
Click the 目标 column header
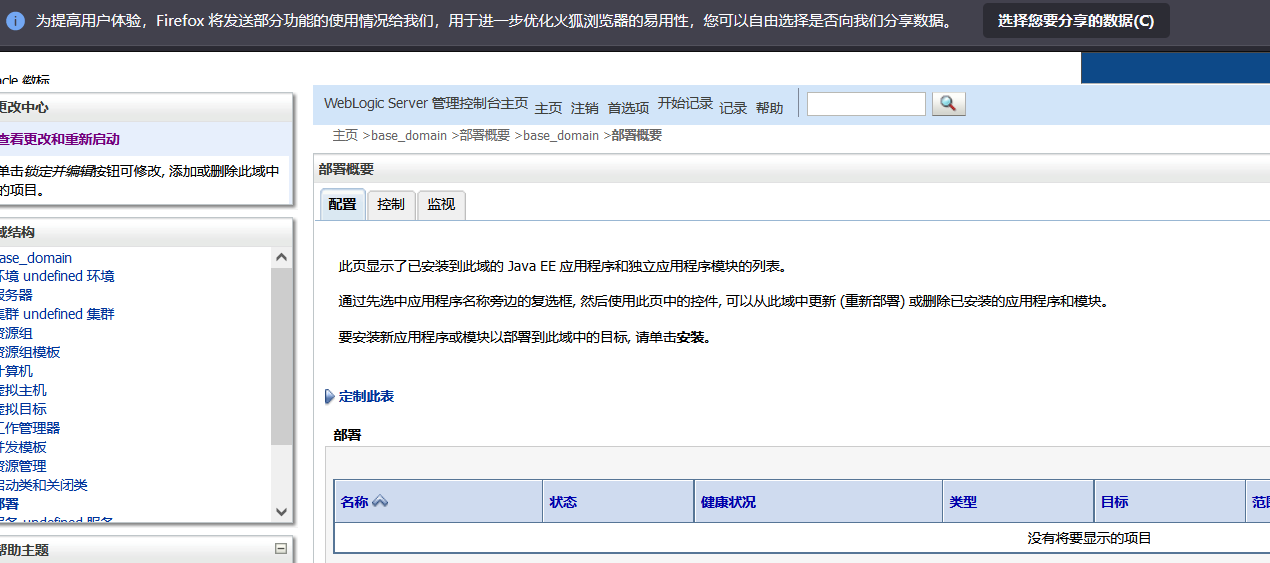(x=1114, y=502)
